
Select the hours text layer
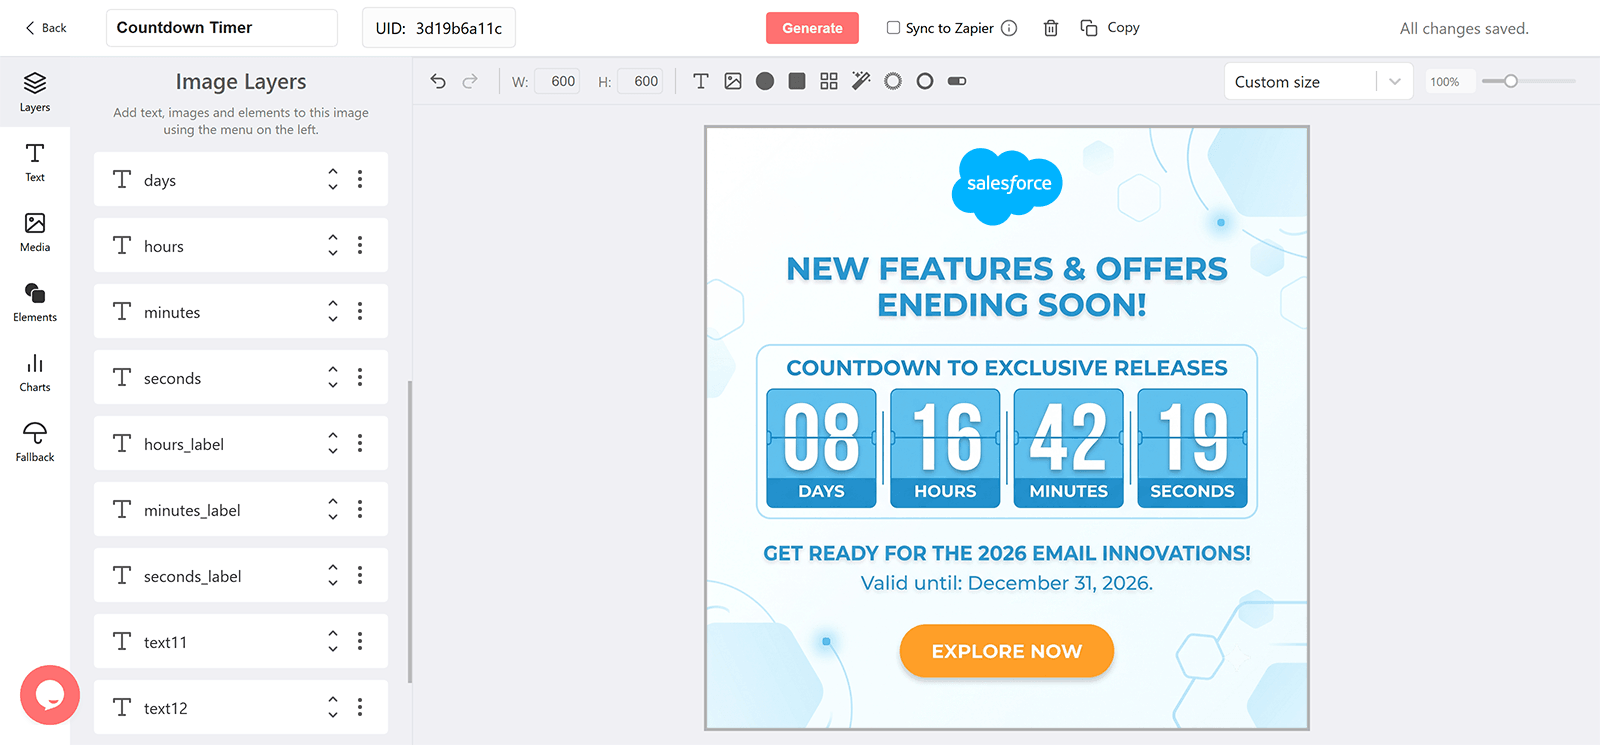tap(241, 245)
